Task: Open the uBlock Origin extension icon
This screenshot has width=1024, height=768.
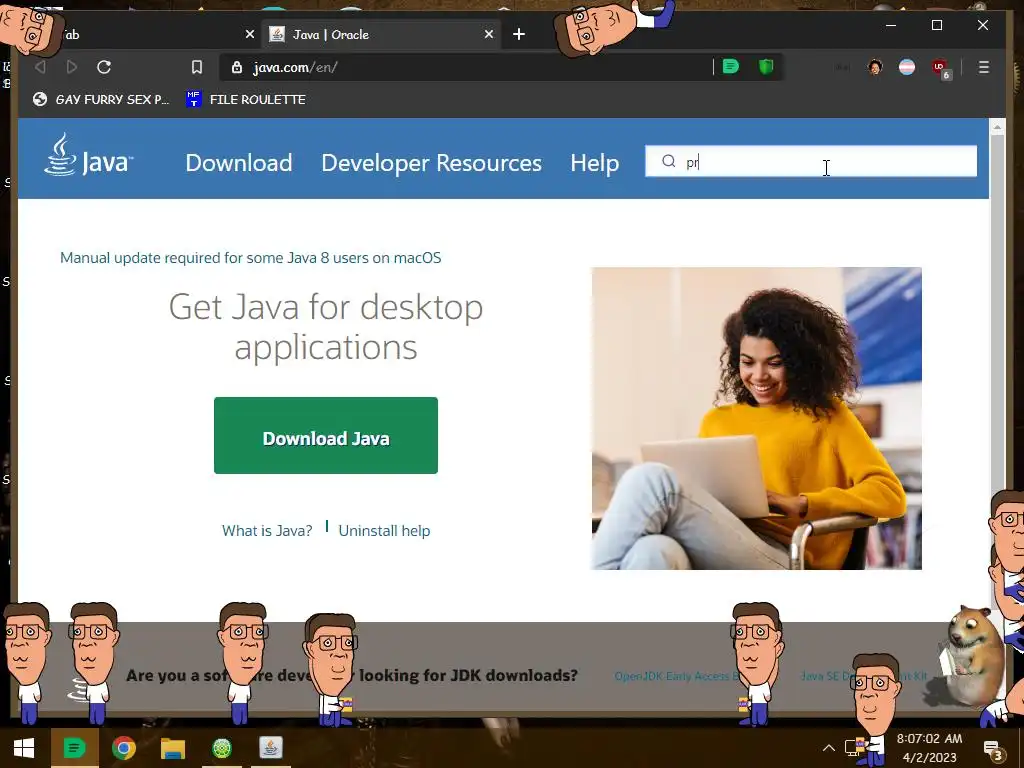Action: [x=940, y=68]
